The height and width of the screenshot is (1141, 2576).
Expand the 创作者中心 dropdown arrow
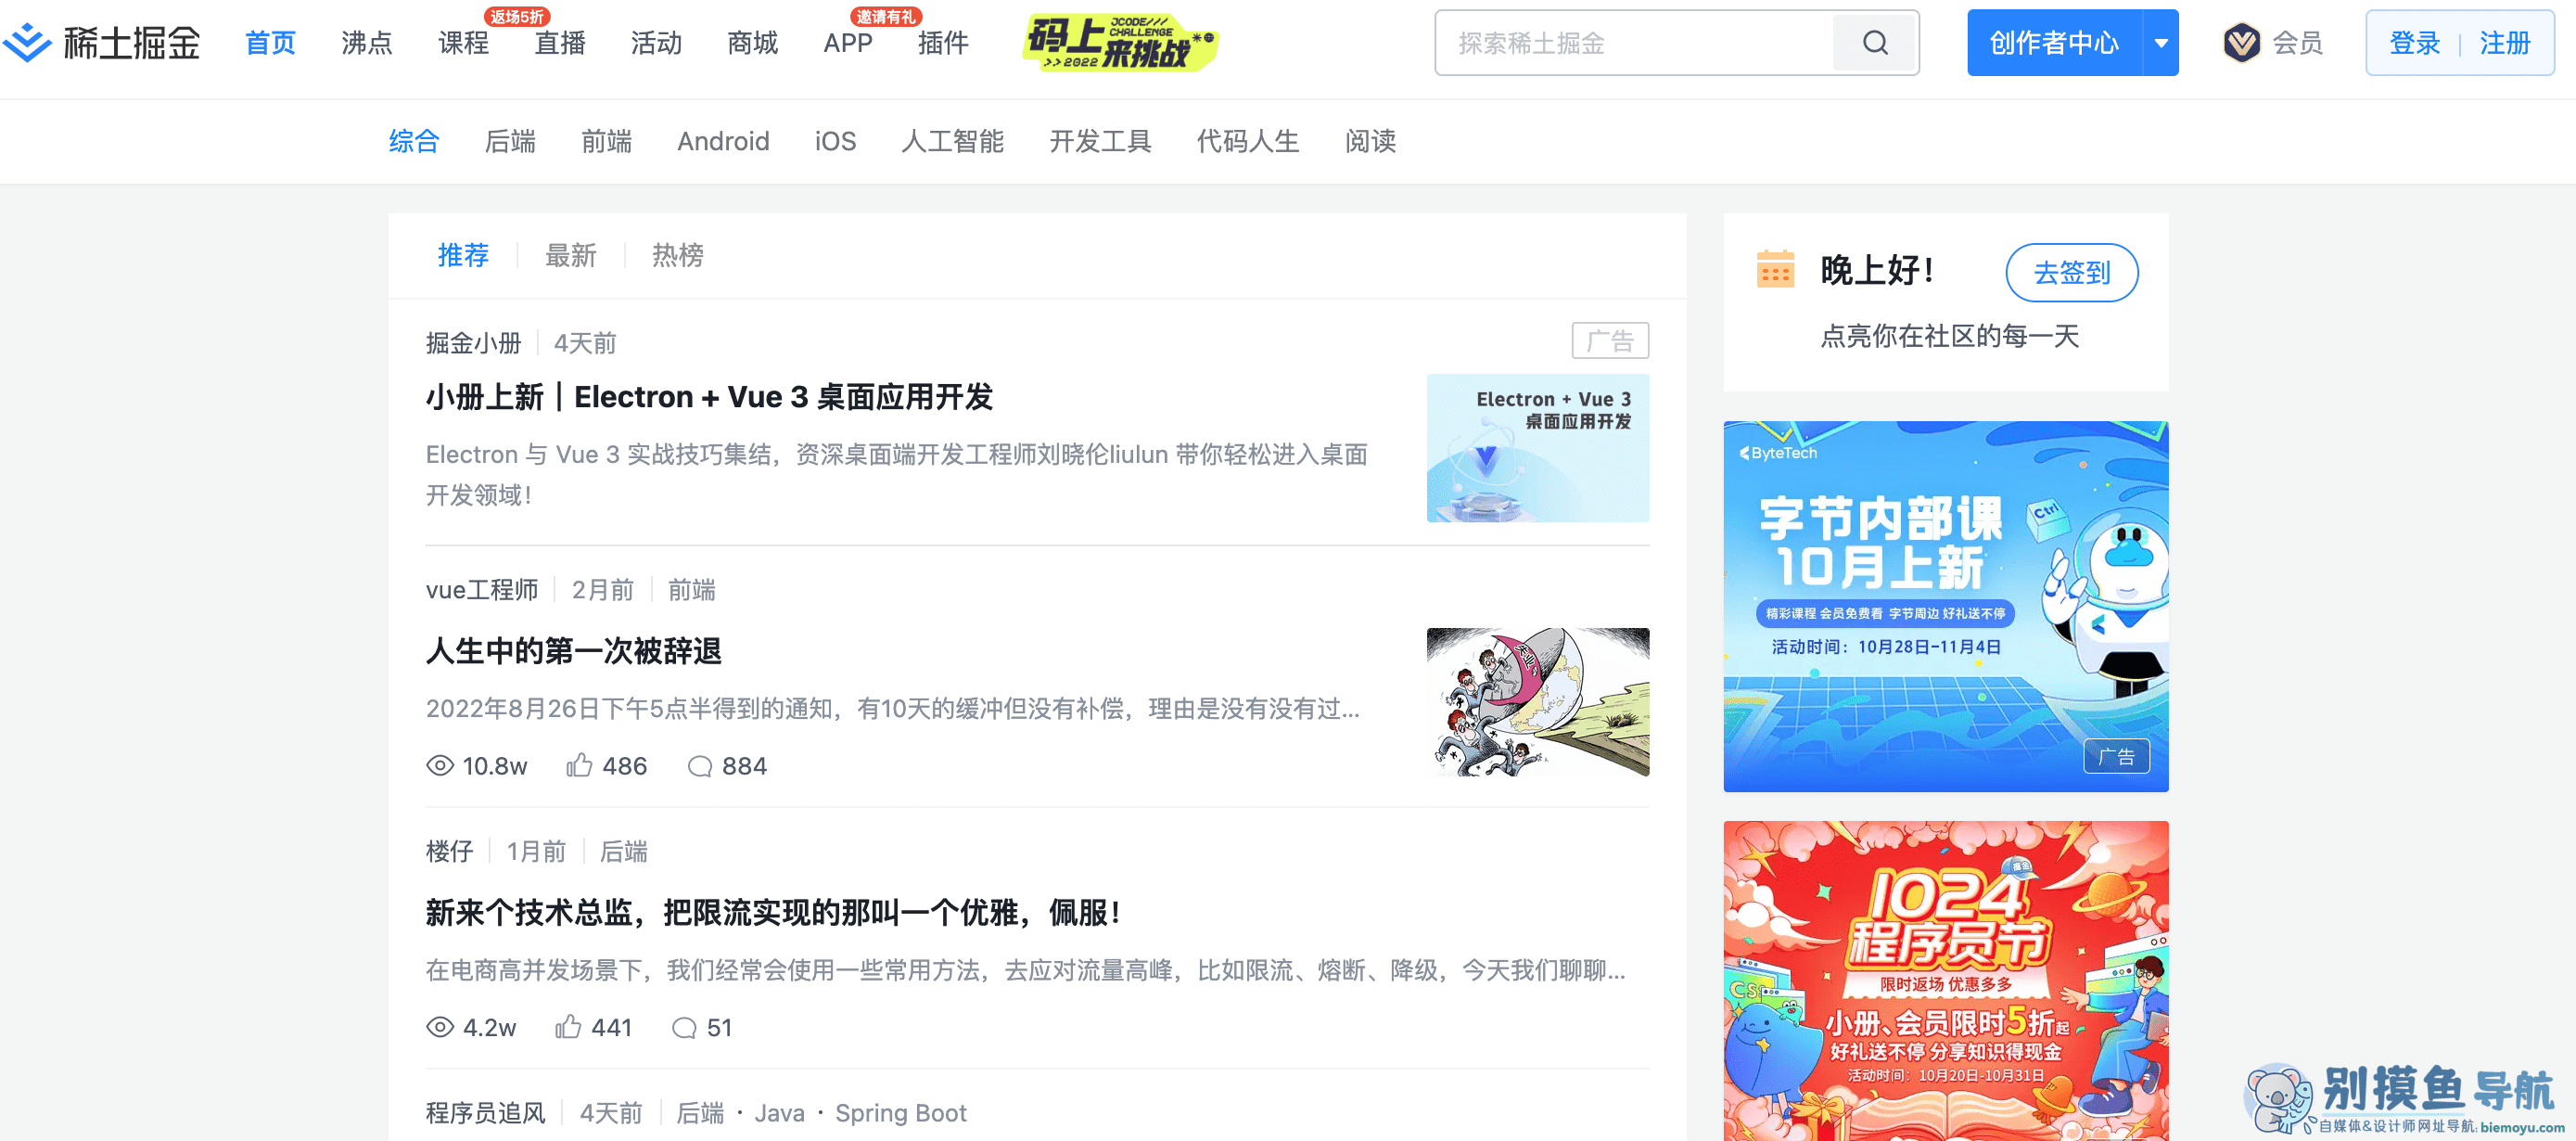coord(2161,43)
